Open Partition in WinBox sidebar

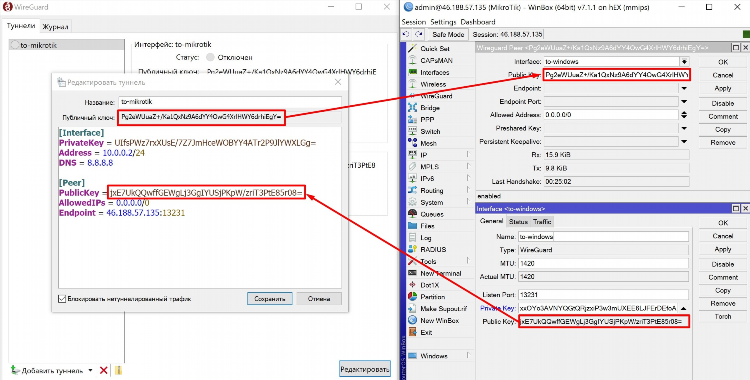tap(432, 297)
